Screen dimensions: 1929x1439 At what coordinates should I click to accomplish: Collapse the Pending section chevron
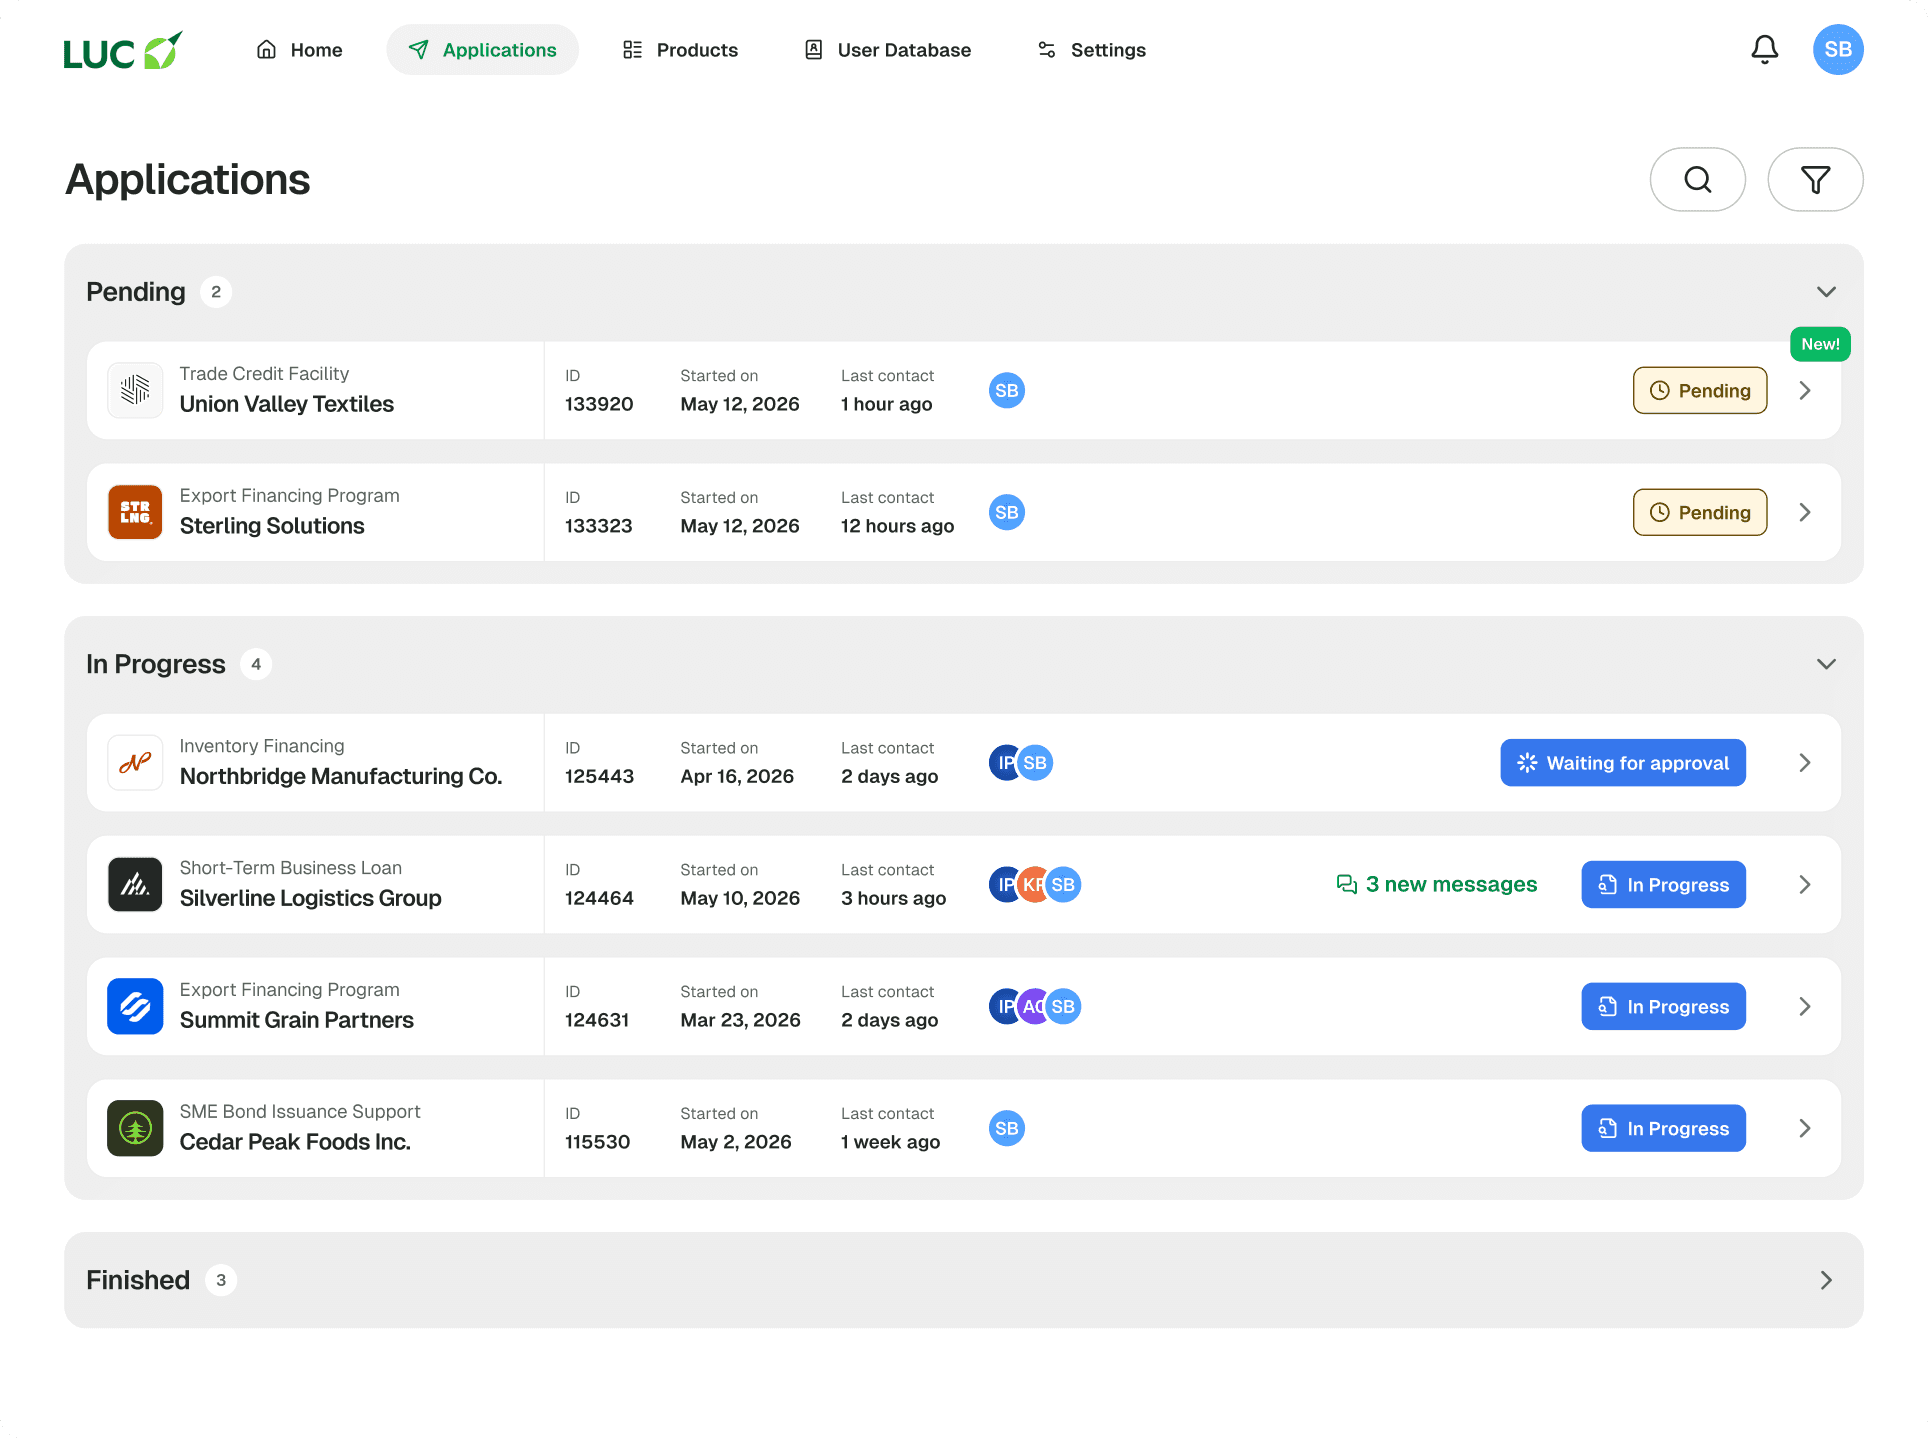tap(1825, 292)
